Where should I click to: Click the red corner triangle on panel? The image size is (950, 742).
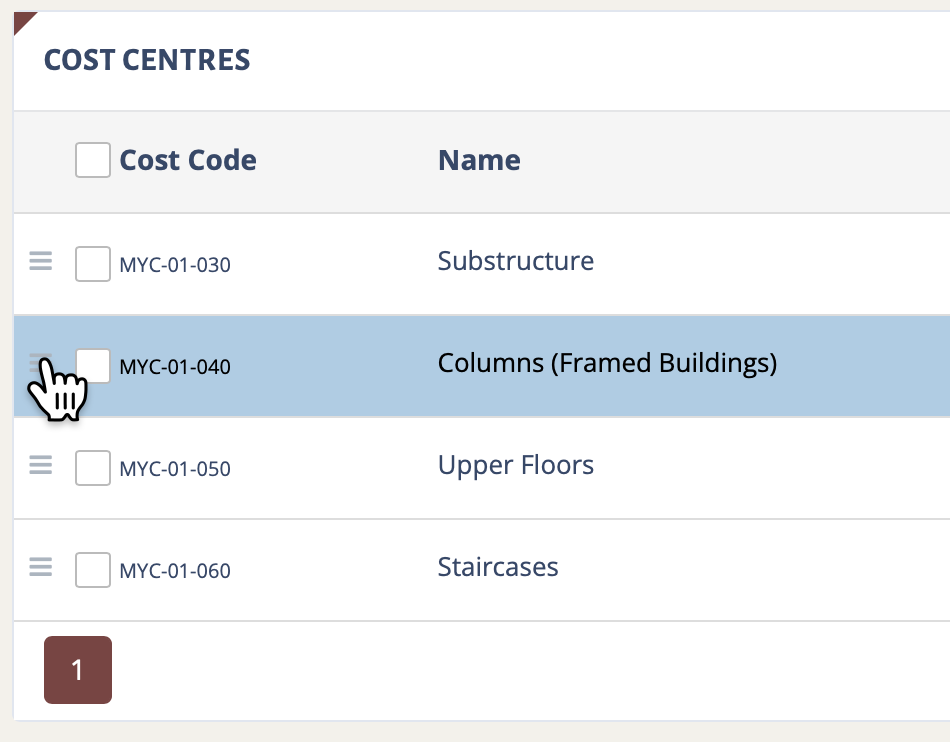coord(22,20)
